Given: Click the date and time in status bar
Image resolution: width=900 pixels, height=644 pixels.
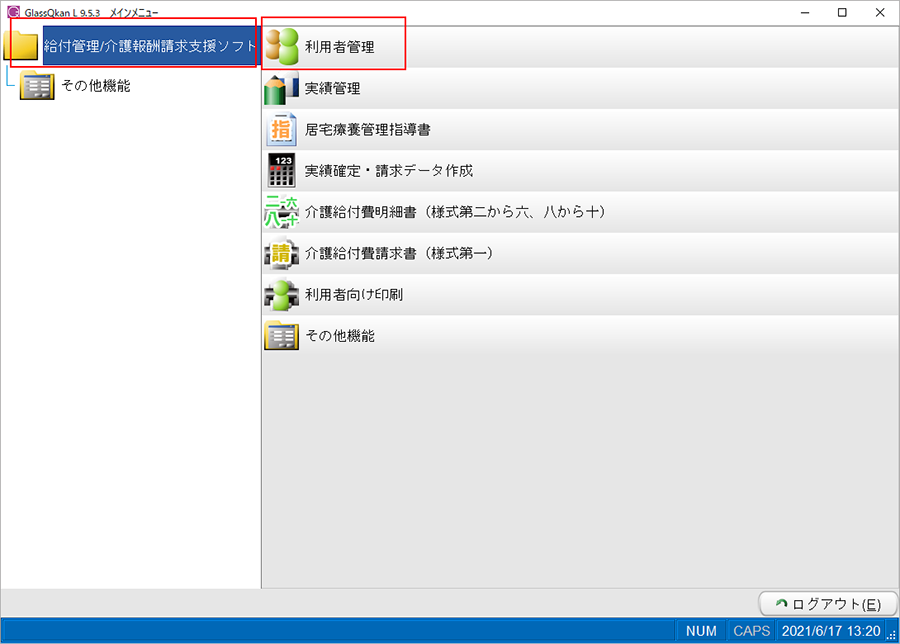Looking at the screenshot, I should pos(829,631).
